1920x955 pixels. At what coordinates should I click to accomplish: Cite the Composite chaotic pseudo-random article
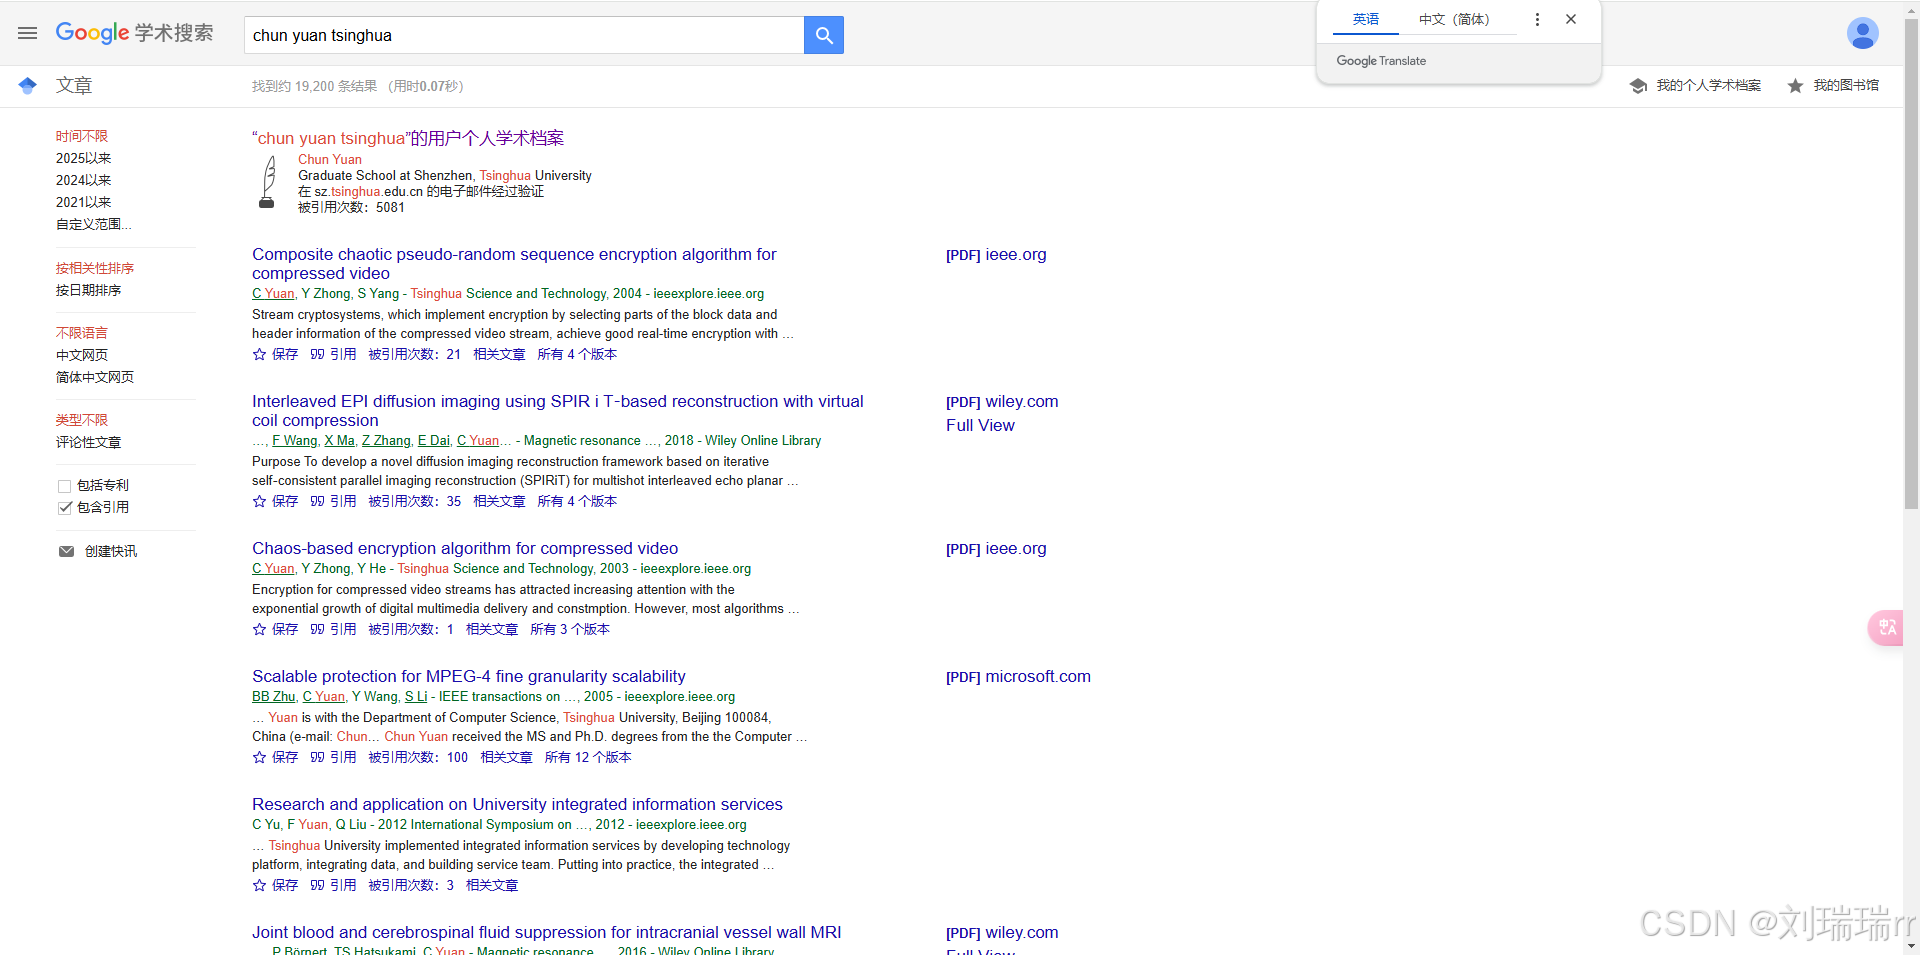(x=333, y=354)
